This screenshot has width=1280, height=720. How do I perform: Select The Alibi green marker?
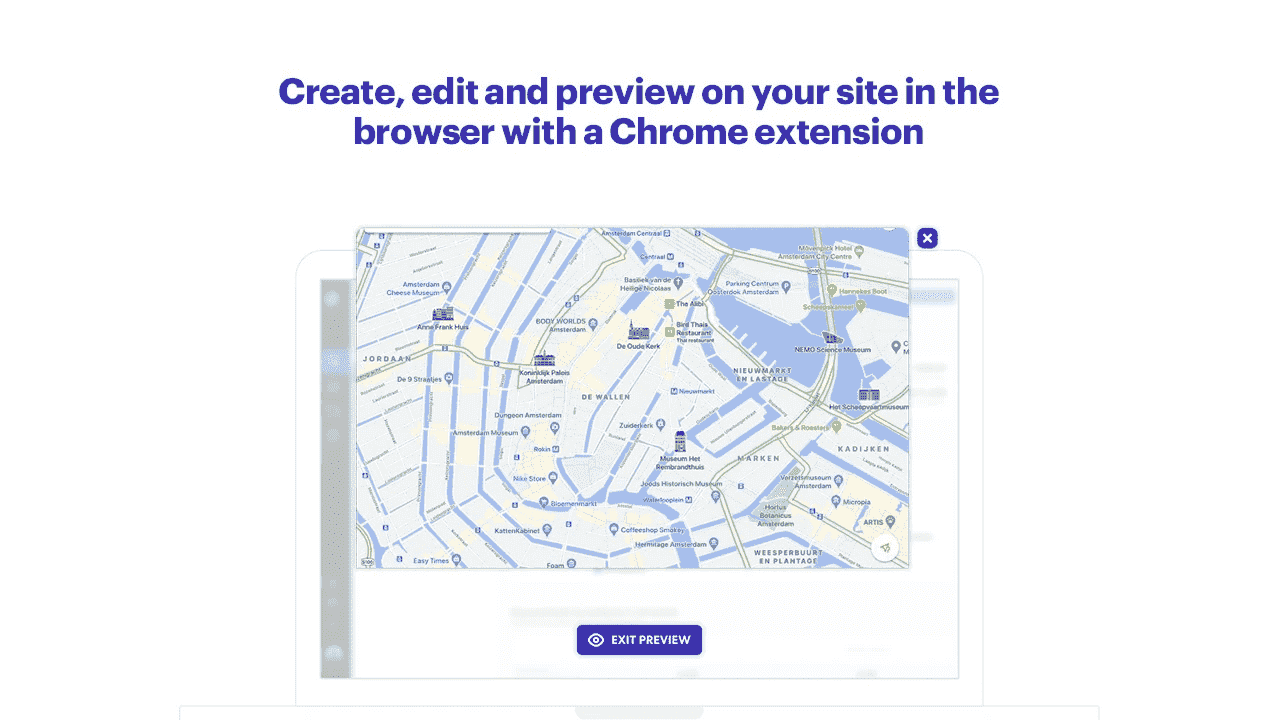669,303
